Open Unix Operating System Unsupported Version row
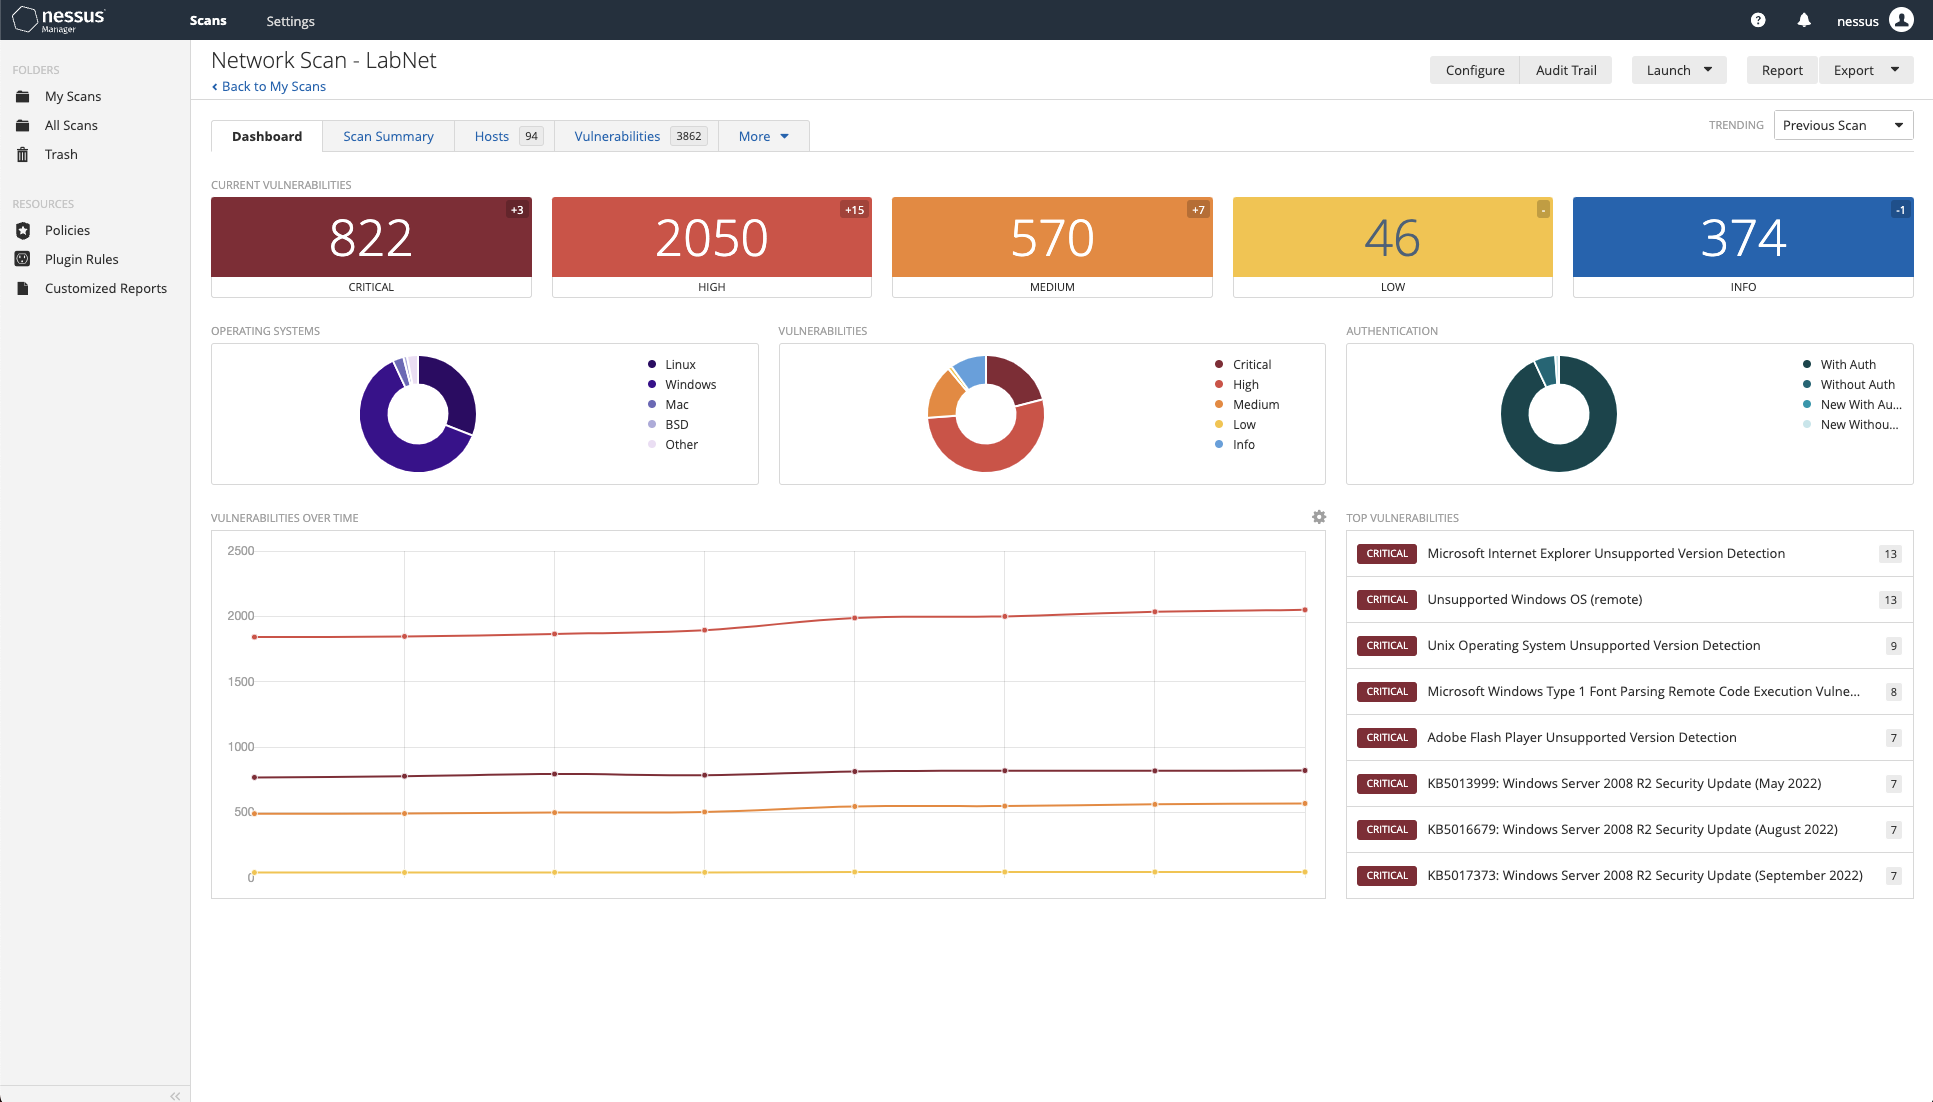1933x1102 pixels. tap(1629, 645)
